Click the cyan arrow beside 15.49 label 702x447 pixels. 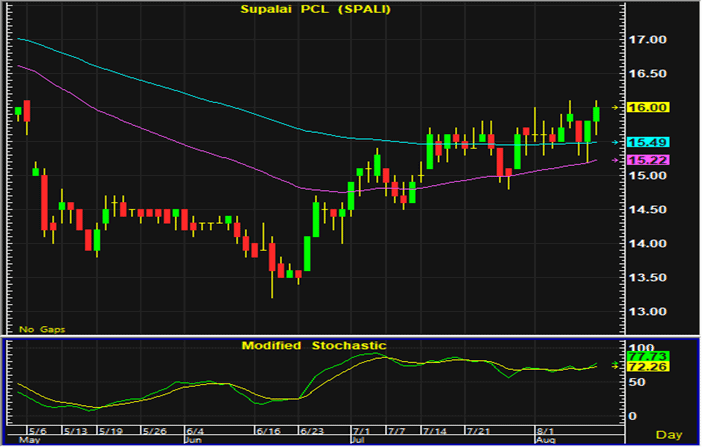click(613, 143)
